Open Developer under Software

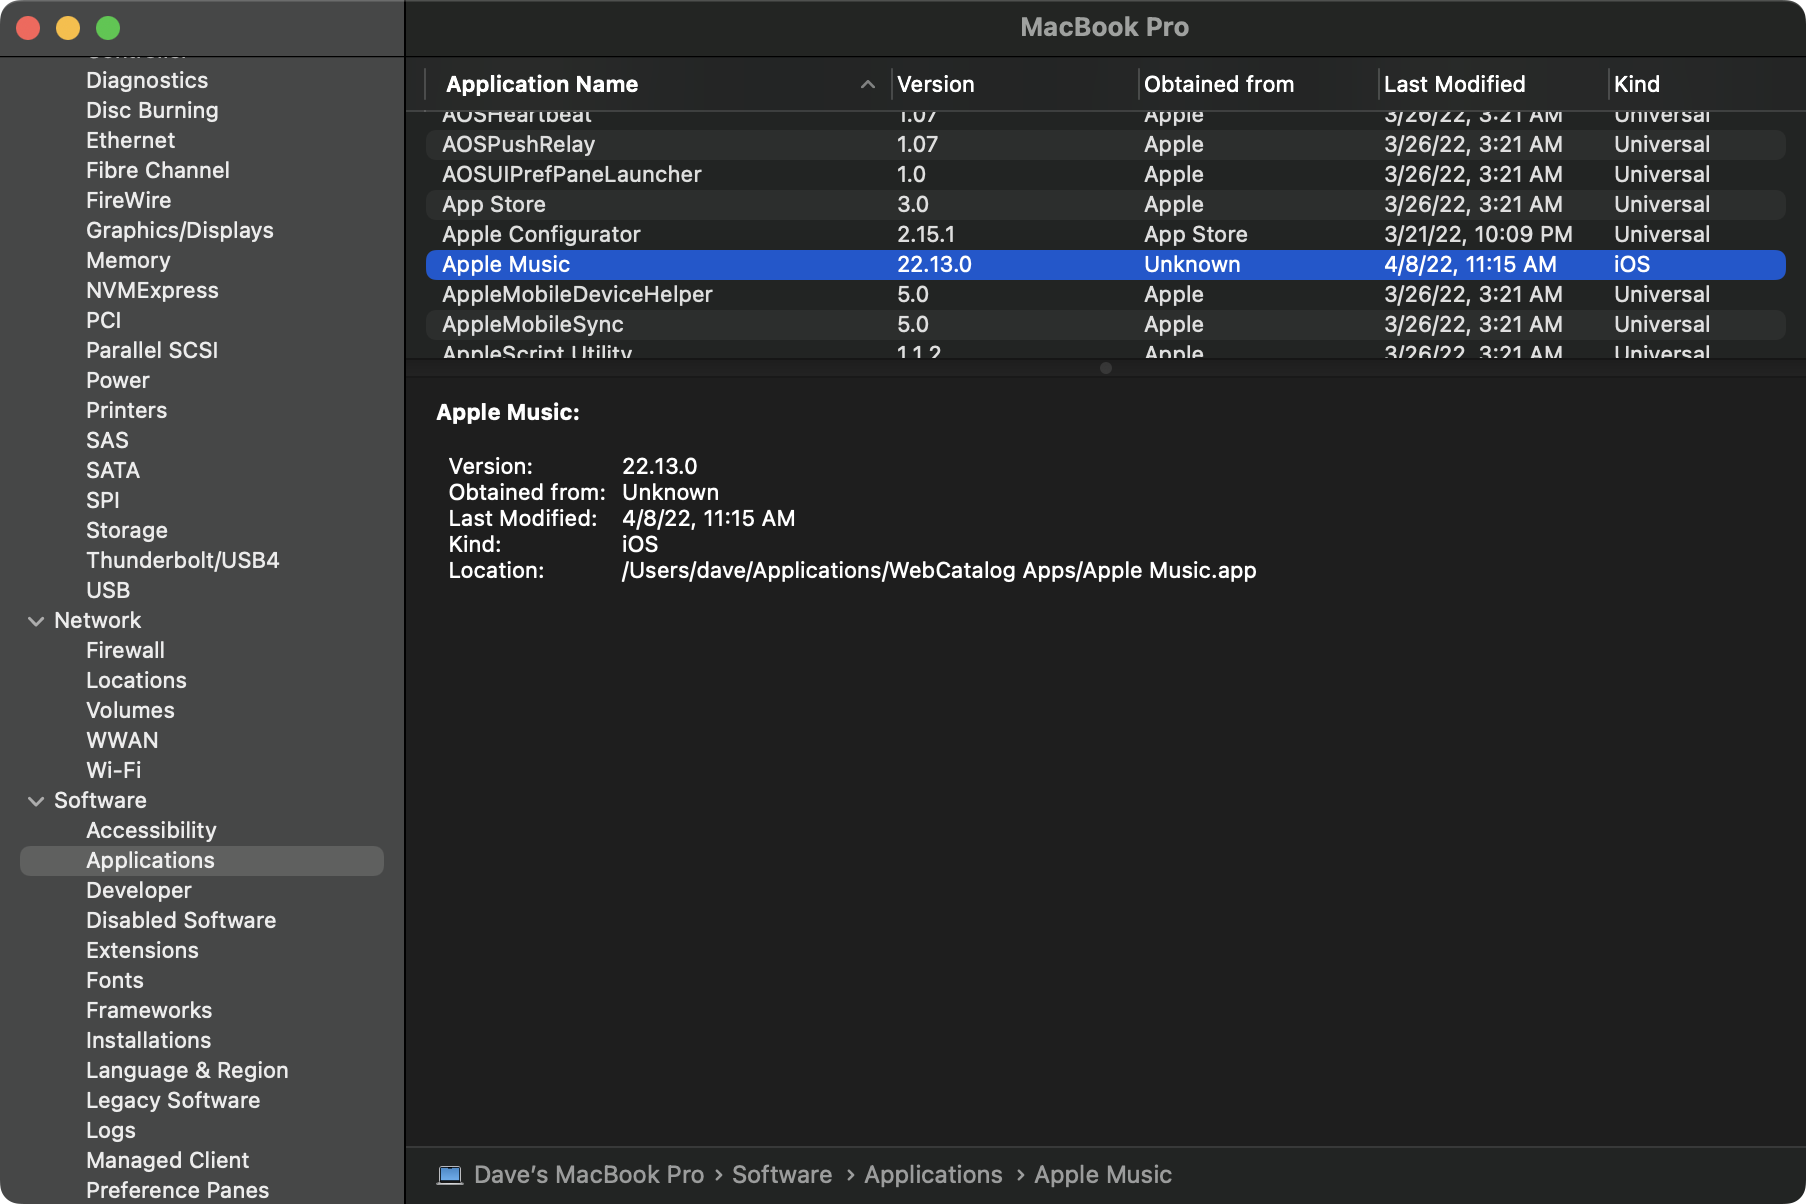(139, 890)
